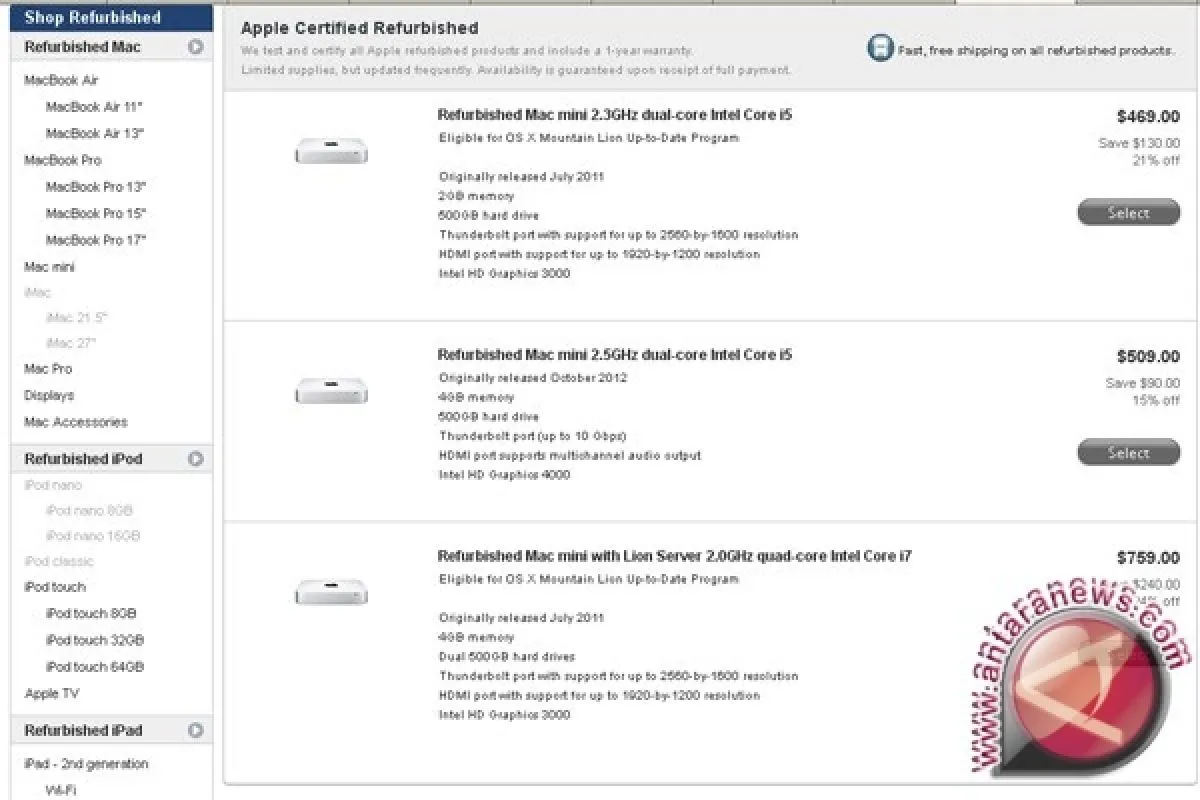Click the iPod classic sidebar entry
1200x800 pixels.
coord(58,561)
